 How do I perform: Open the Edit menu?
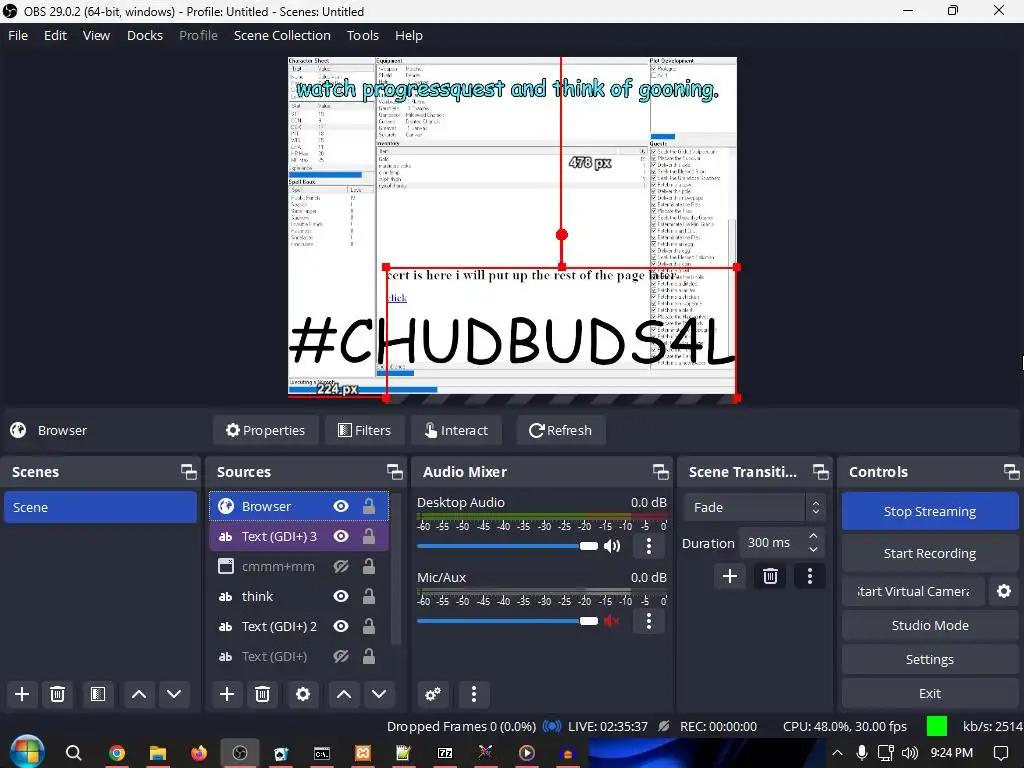[56, 35]
